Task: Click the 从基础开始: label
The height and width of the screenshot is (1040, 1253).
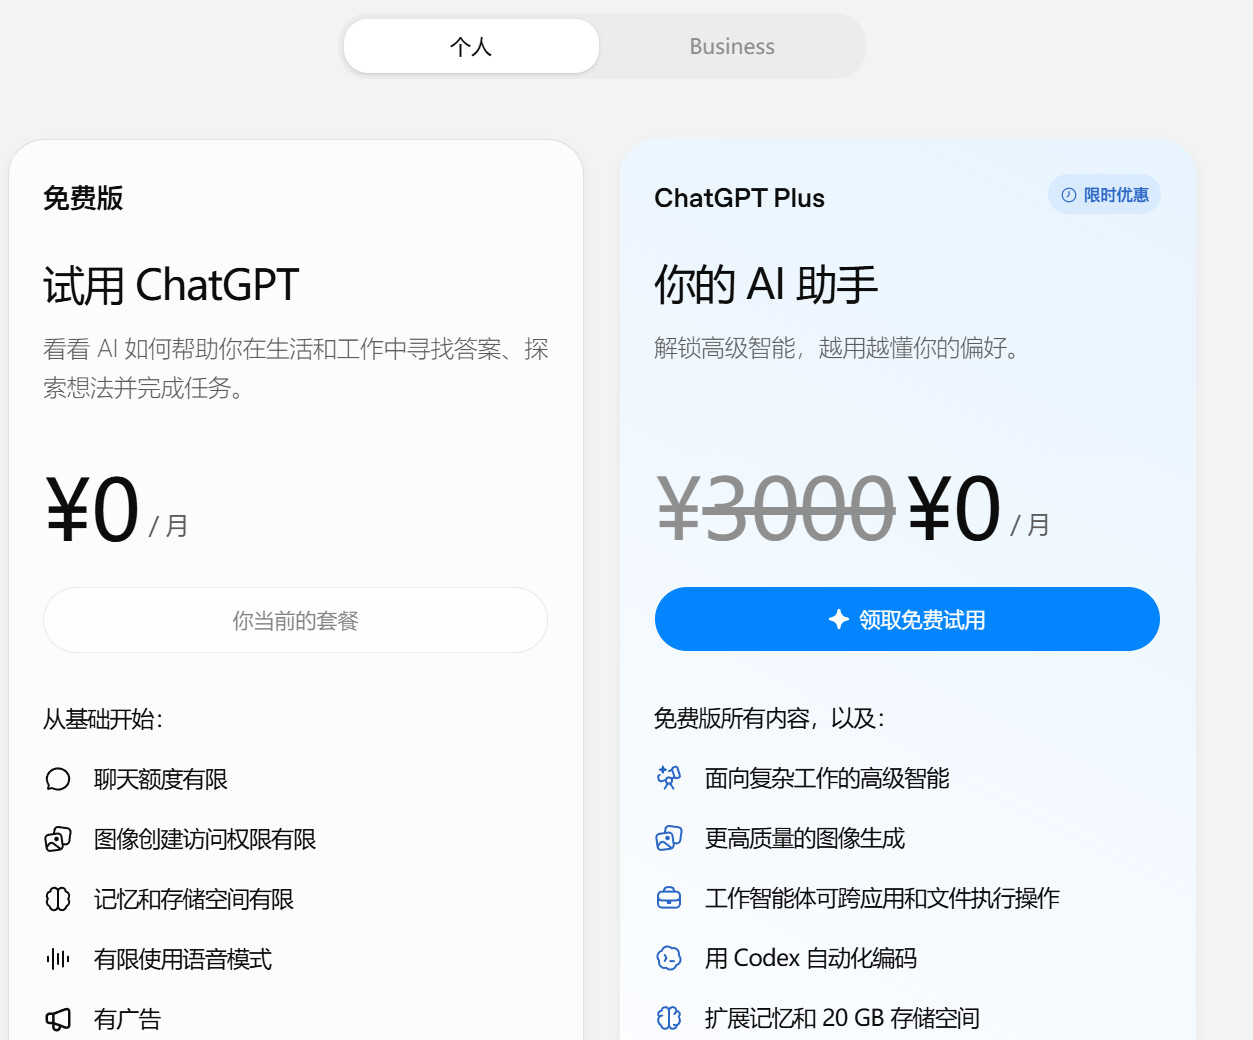Action: click(x=103, y=719)
